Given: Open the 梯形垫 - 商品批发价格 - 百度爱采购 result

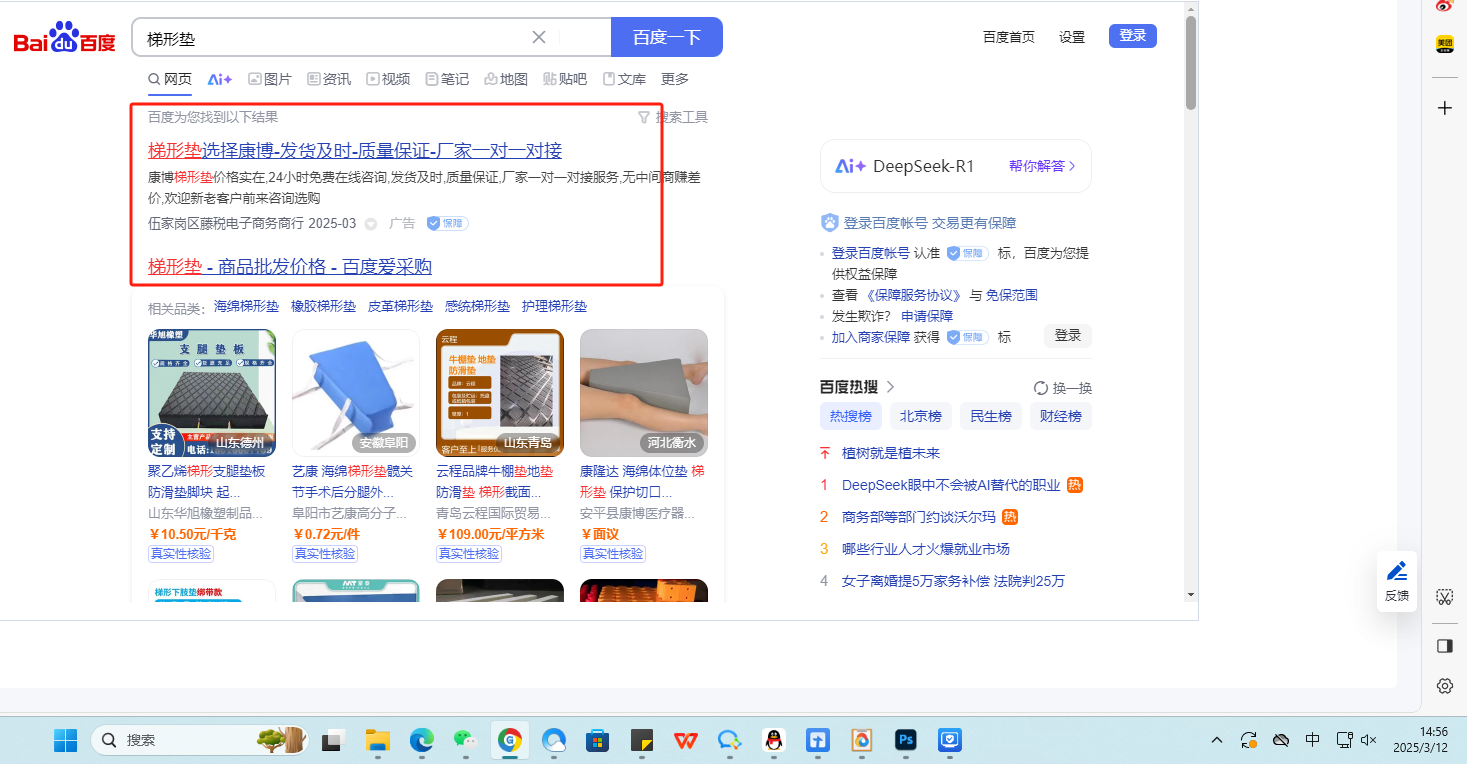Looking at the screenshot, I should (290, 267).
